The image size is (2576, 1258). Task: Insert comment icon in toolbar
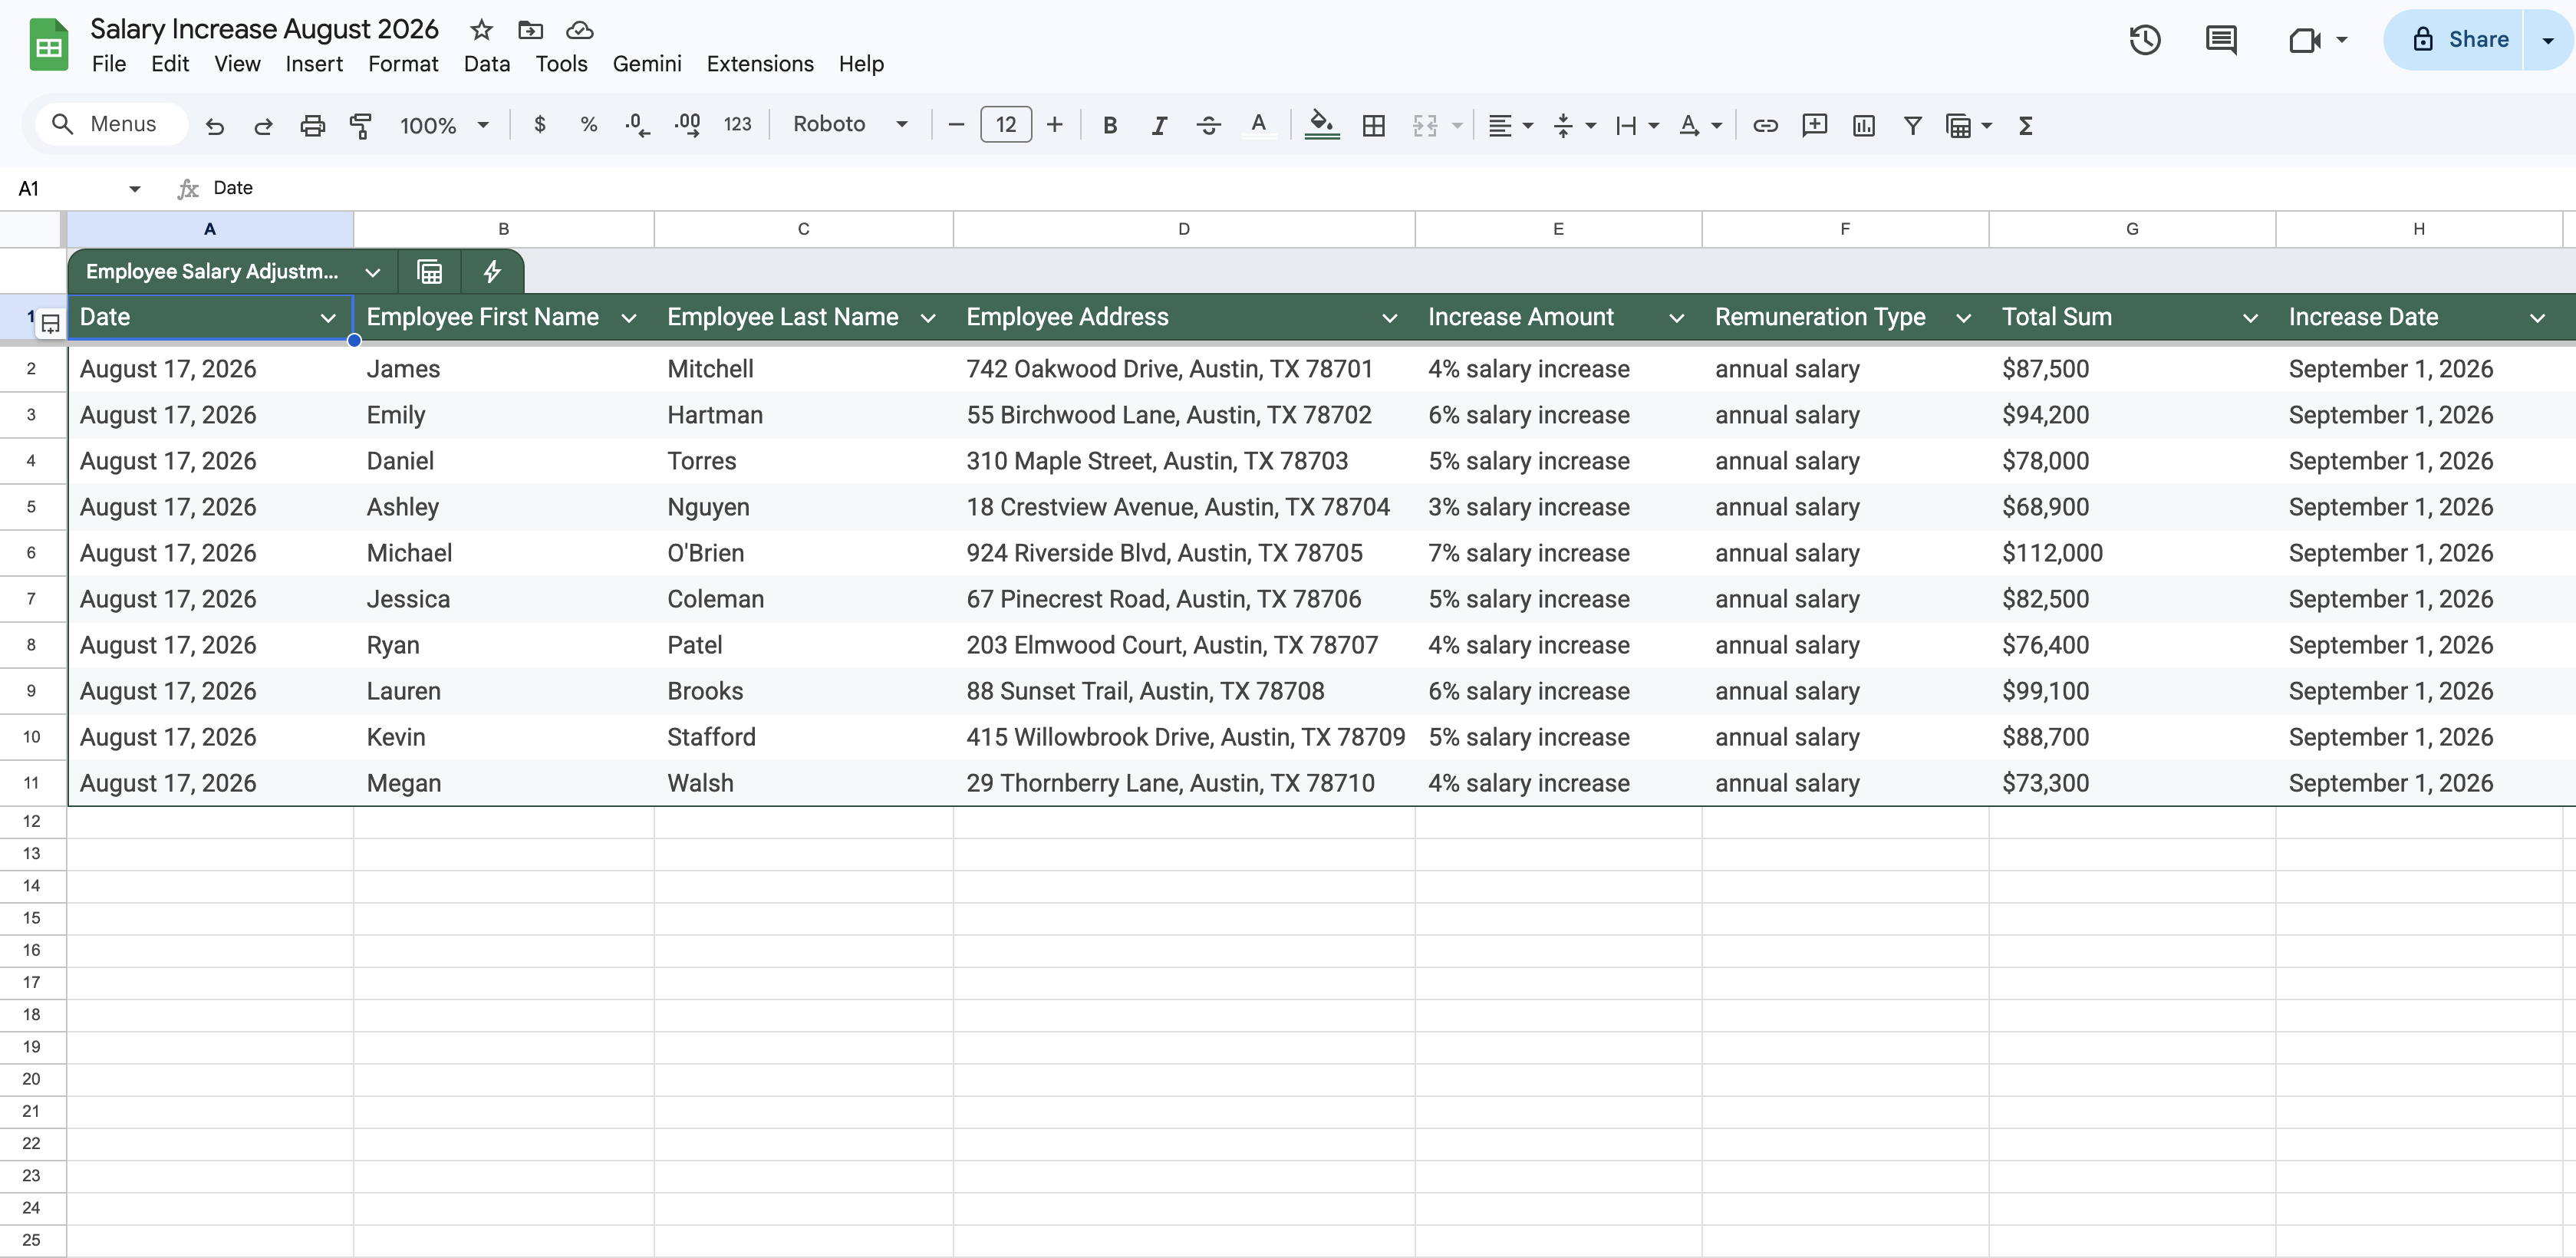1815,125
